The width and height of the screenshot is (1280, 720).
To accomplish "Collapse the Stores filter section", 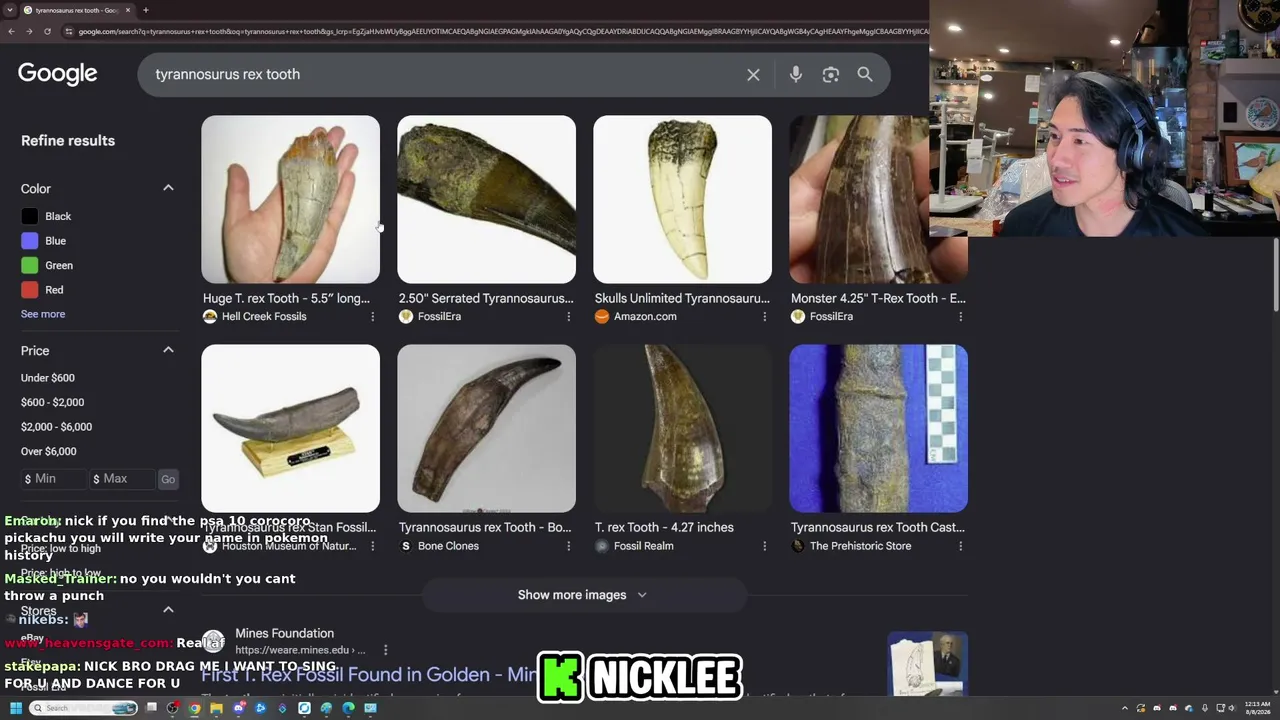I will [168, 610].
